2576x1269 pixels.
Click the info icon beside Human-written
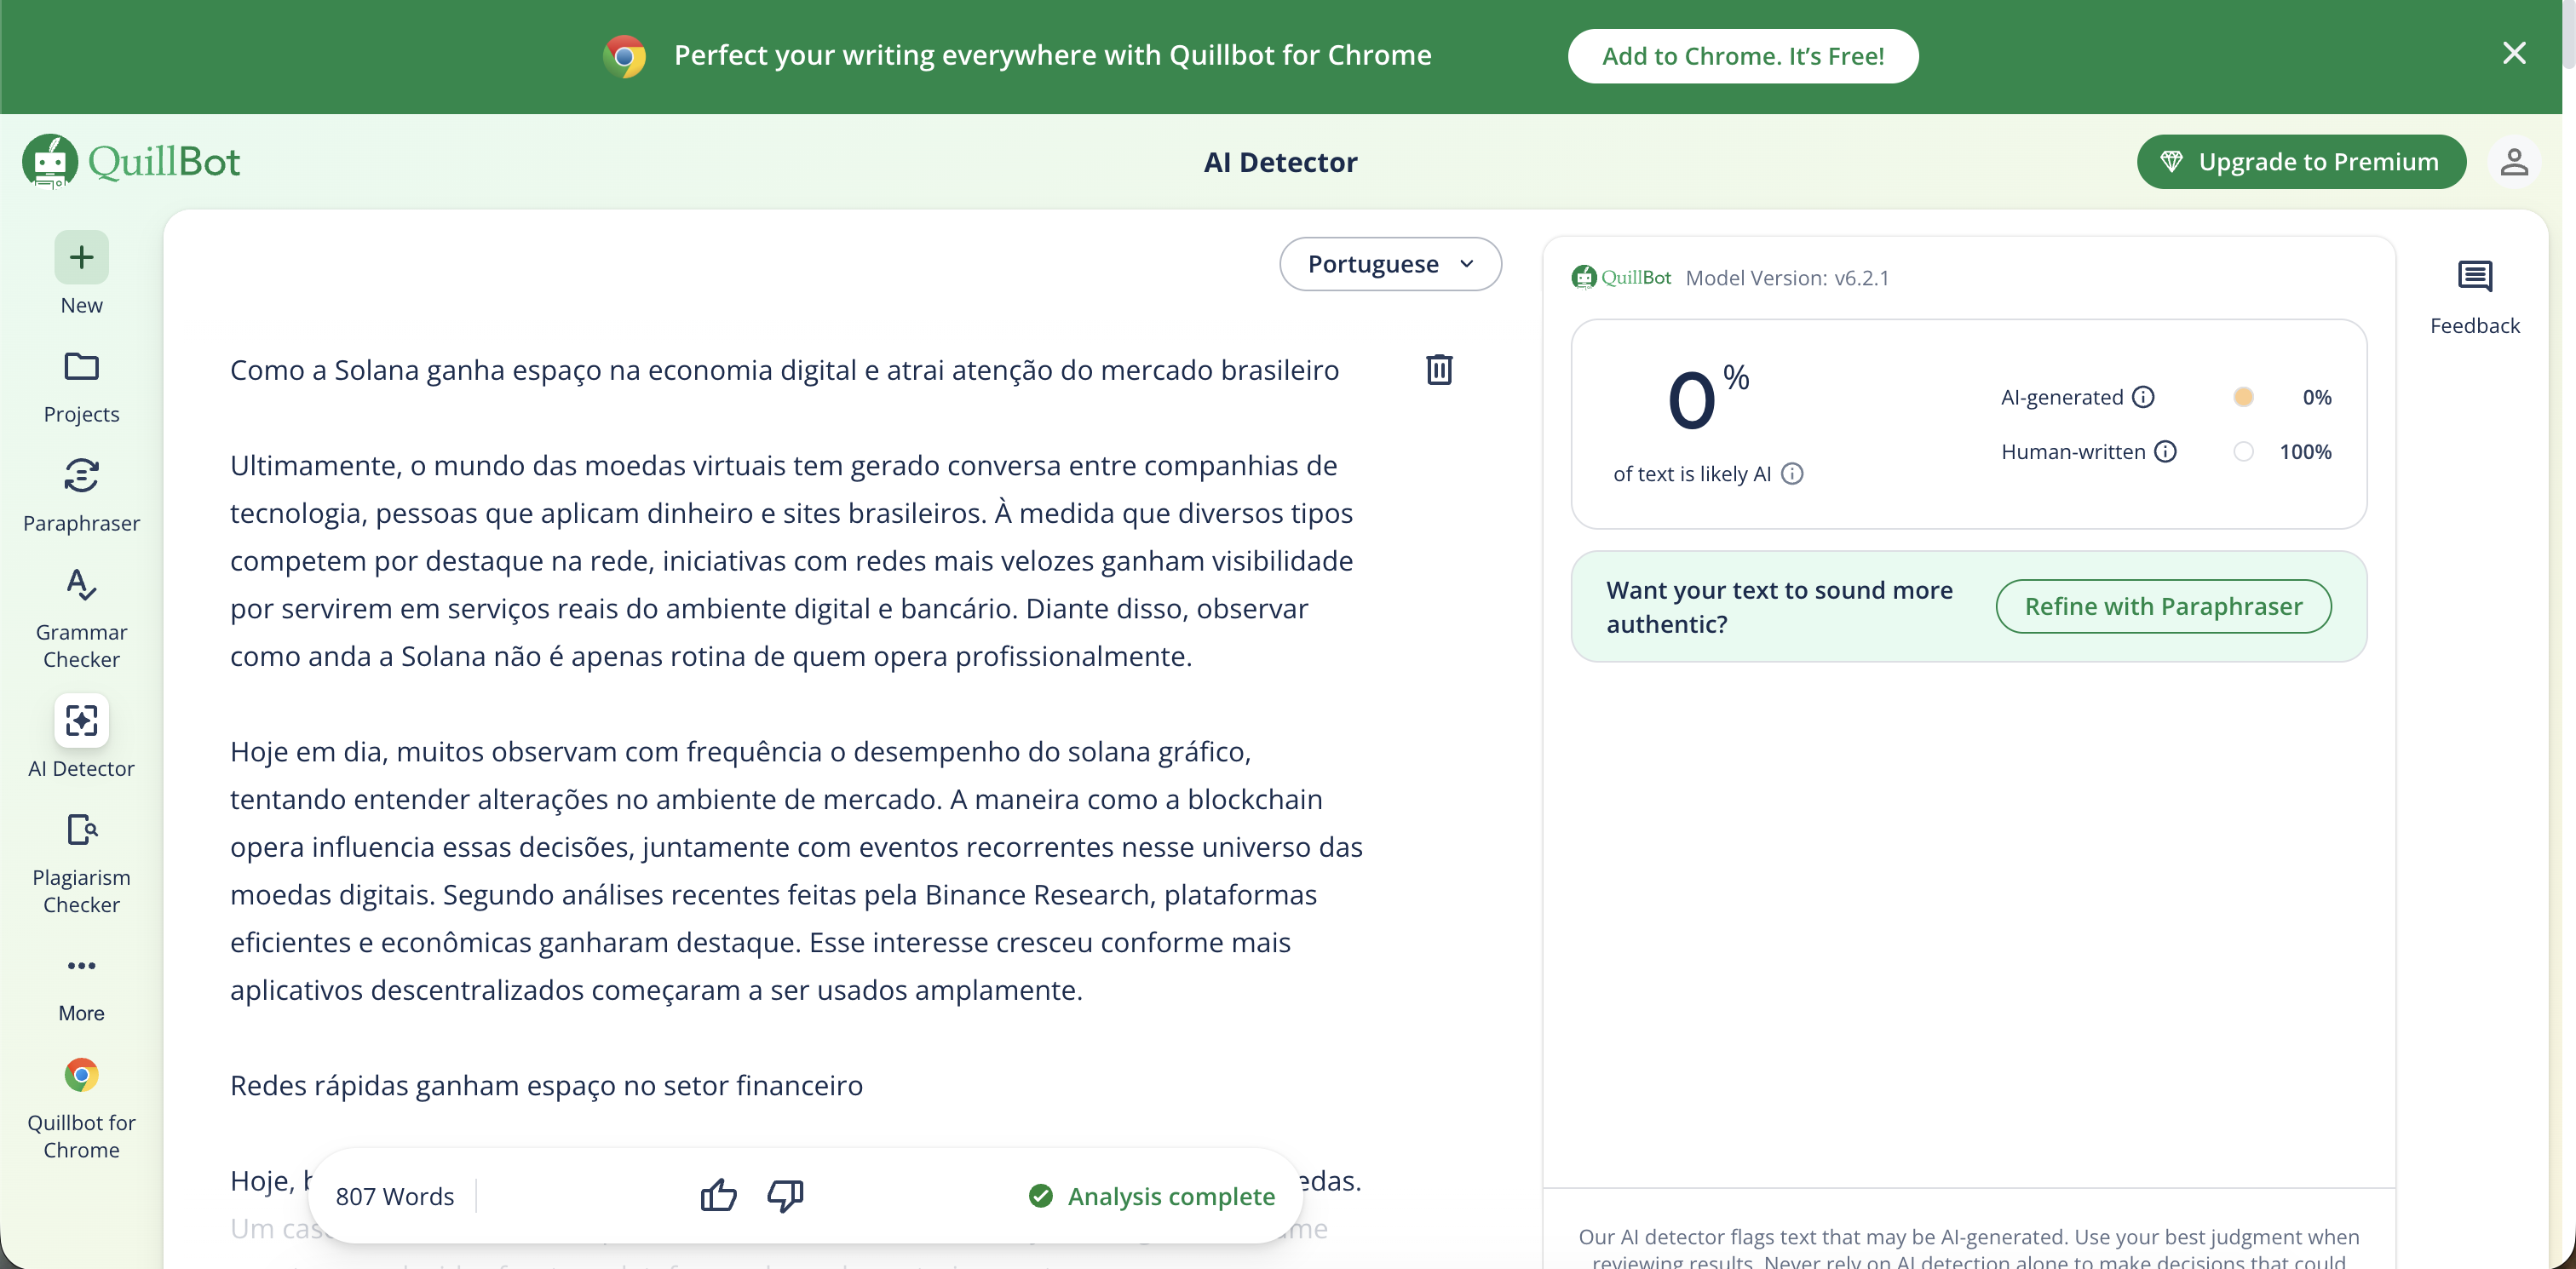coord(2164,451)
